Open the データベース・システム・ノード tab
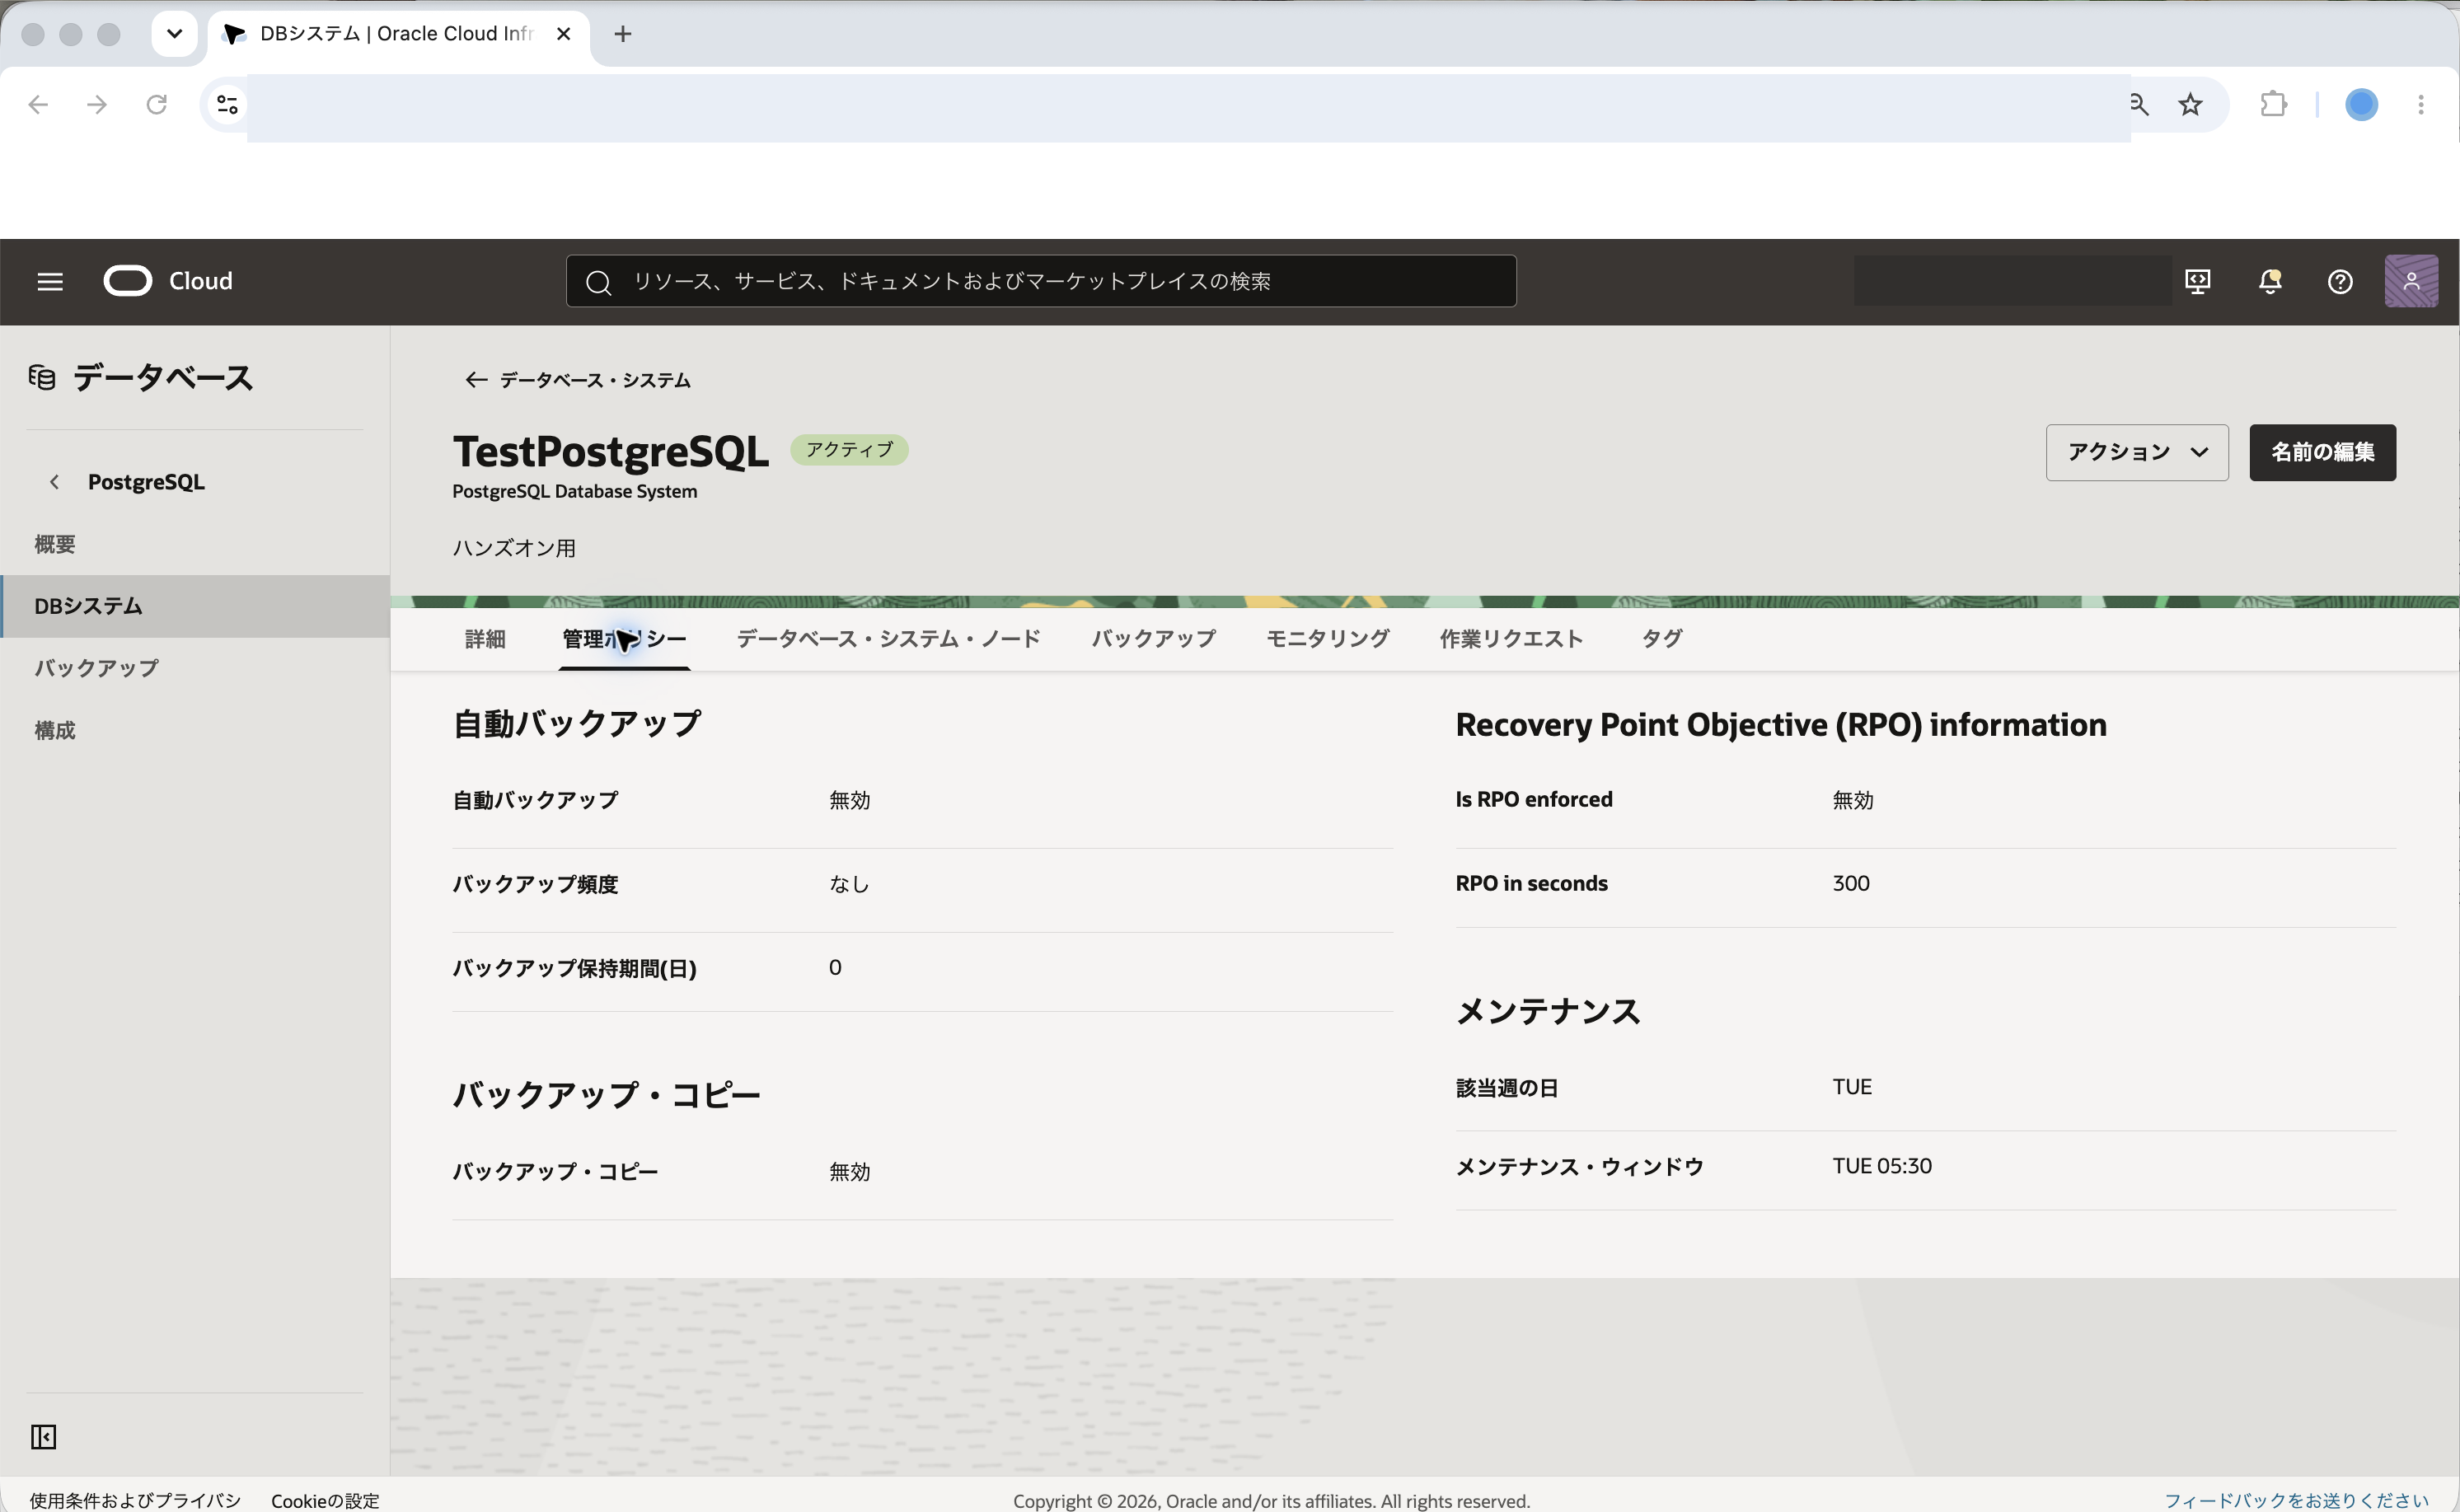The image size is (2460, 1512). (x=889, y=639)
